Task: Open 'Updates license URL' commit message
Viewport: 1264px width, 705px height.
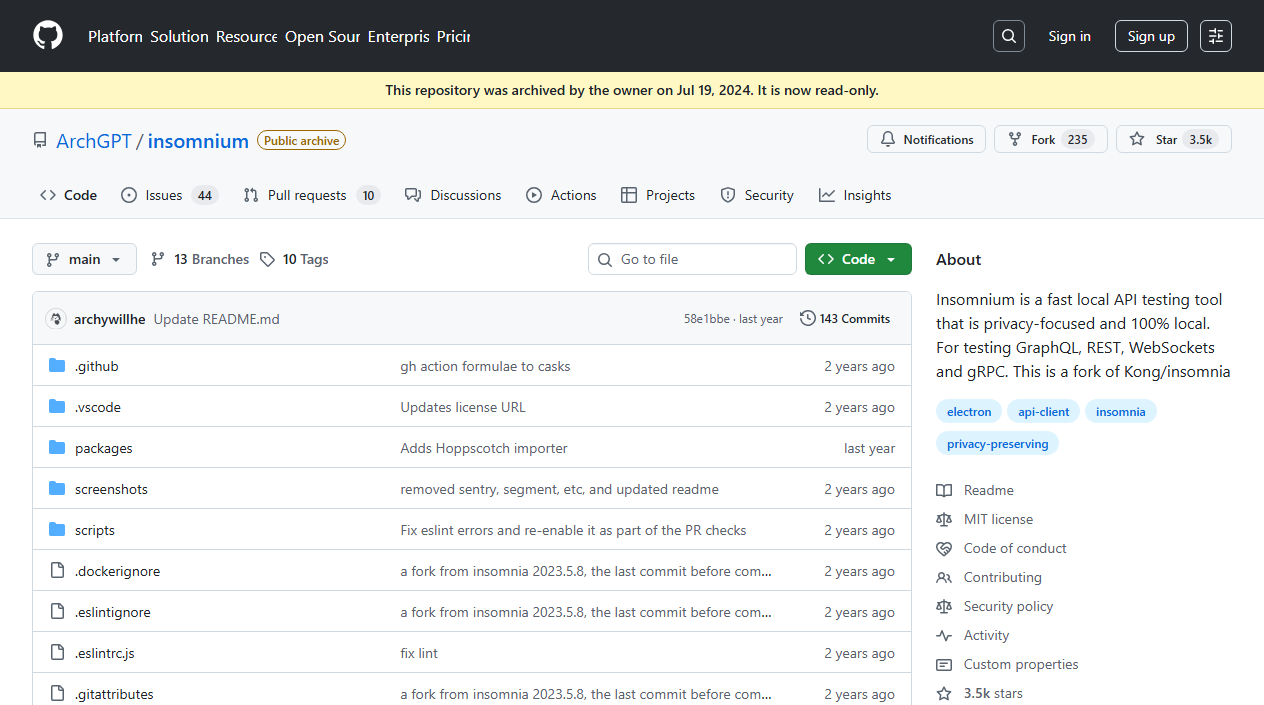Action: point(463,407)
